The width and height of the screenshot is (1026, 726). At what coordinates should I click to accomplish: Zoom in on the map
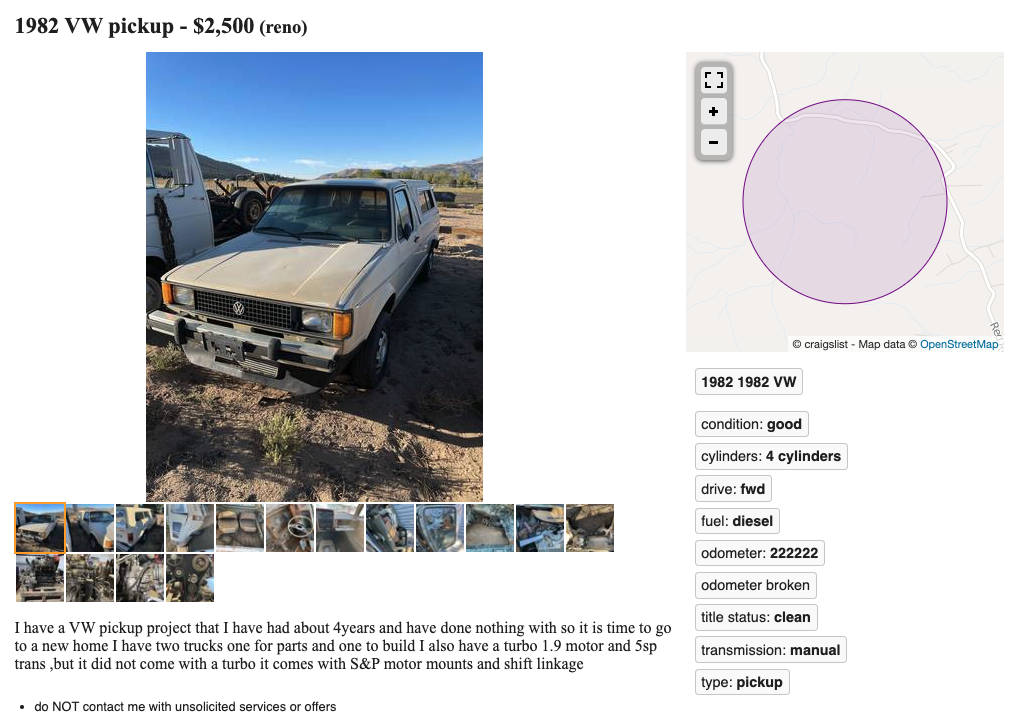click(713, 111)
